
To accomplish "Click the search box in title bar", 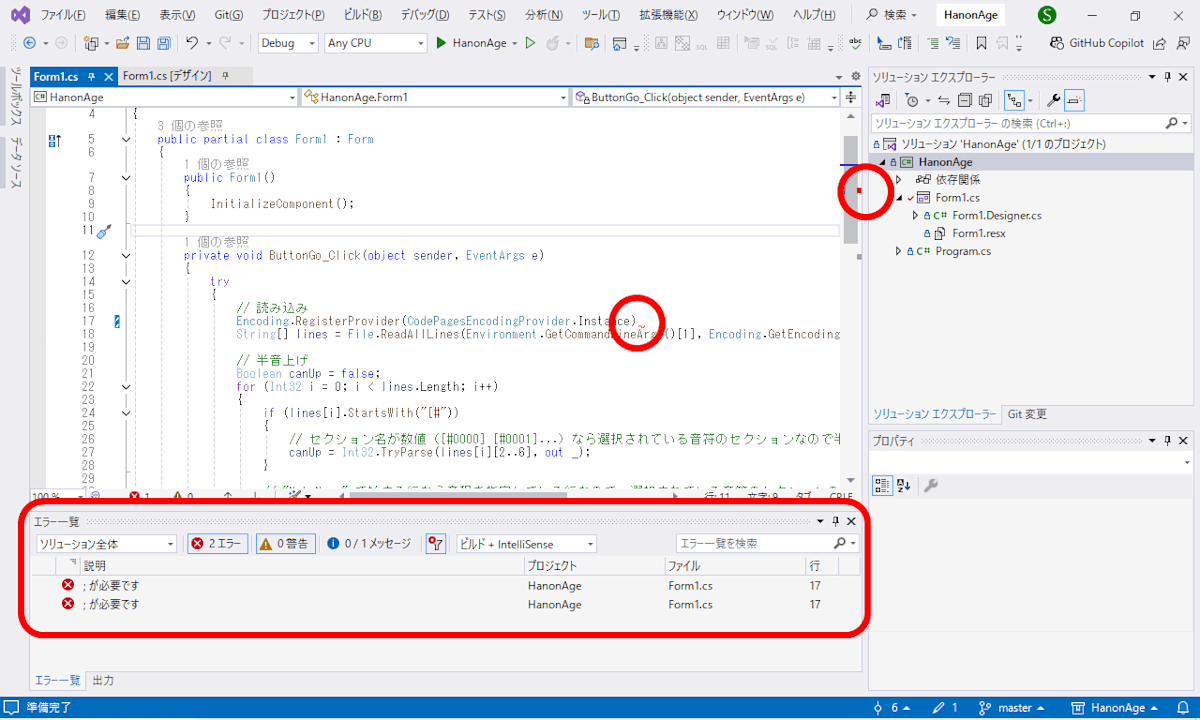I will [x=892, y=15].
